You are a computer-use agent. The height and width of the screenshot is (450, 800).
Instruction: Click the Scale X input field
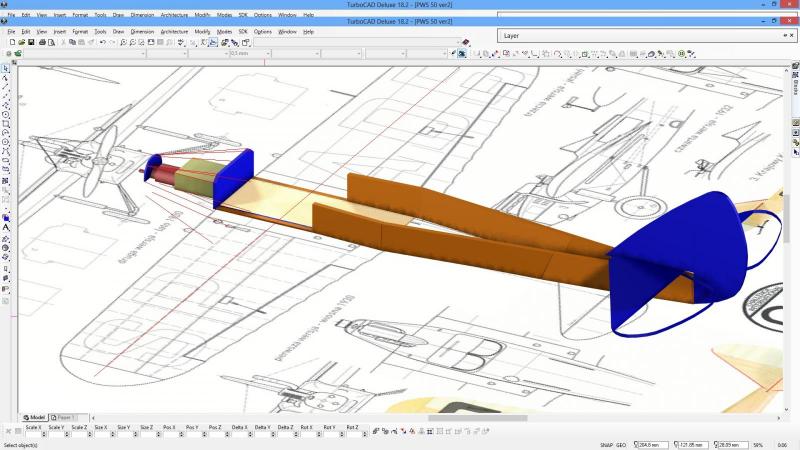point(35,434)
